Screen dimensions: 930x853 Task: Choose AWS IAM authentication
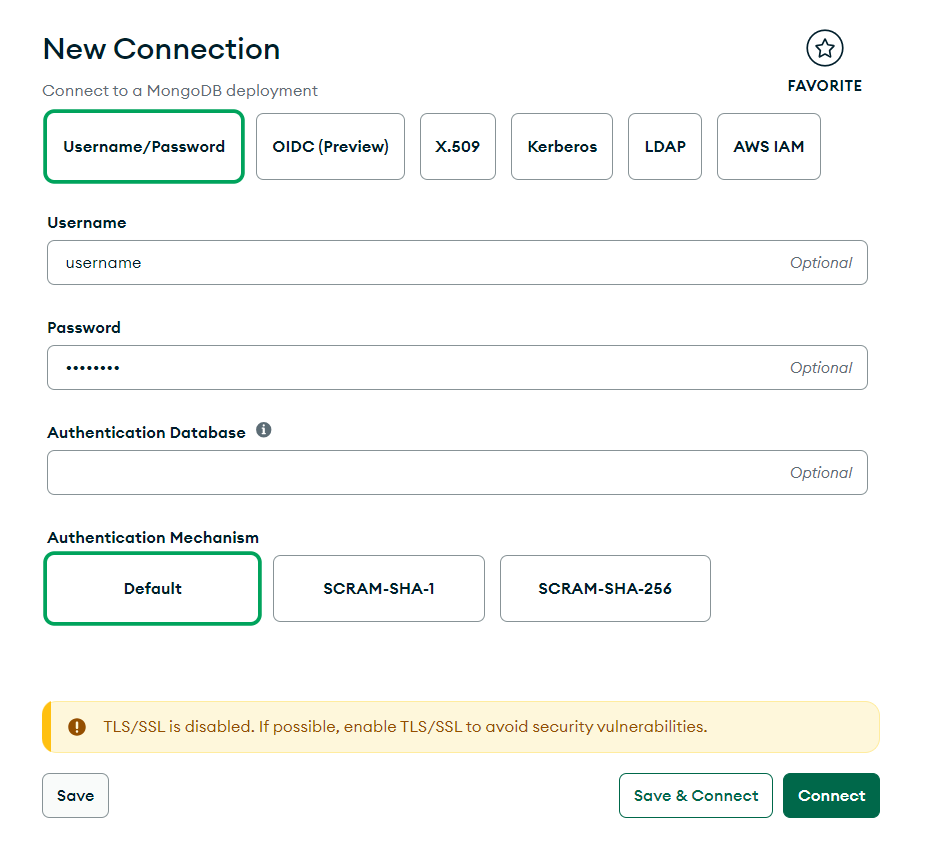coord(768,146)
